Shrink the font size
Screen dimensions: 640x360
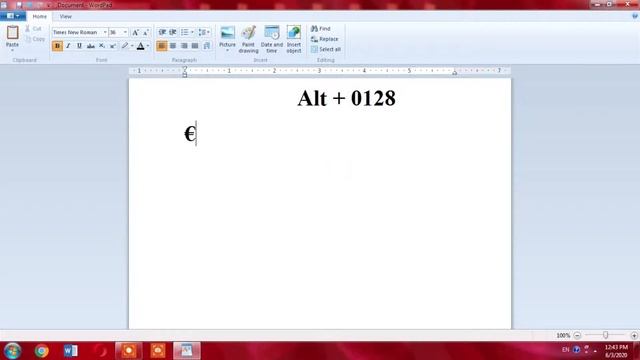(146, 32)
